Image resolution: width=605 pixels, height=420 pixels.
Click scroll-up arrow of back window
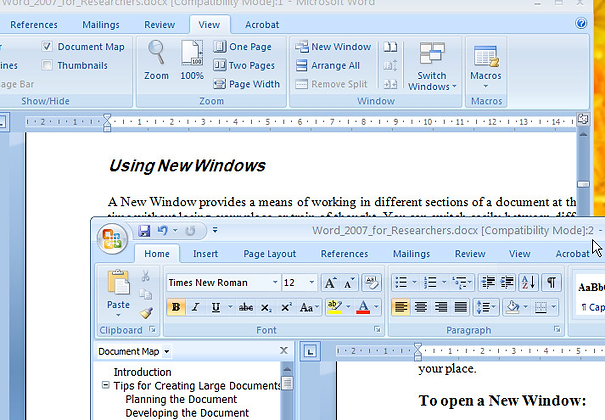[583, 134]
